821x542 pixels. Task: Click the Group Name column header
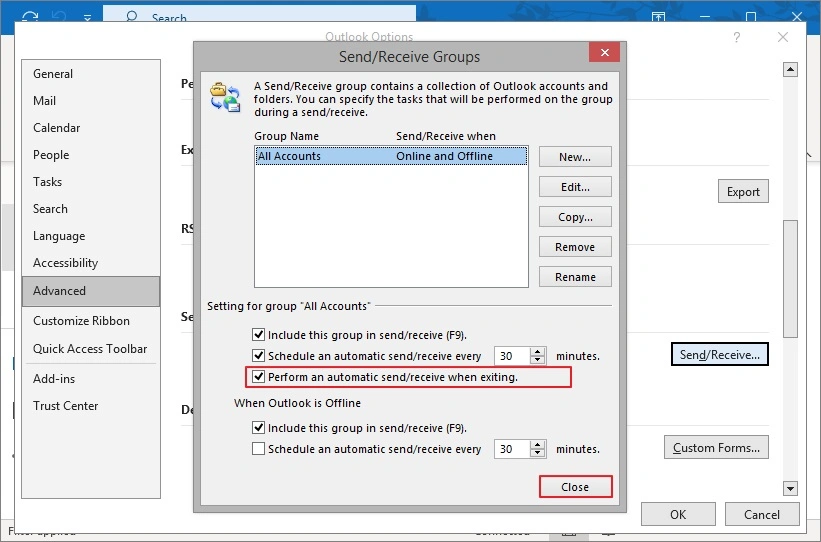(286, 136)
